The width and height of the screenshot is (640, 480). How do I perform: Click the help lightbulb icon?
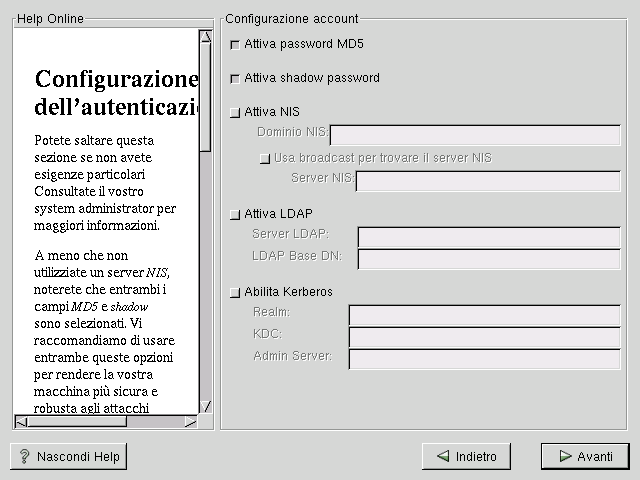24,457
